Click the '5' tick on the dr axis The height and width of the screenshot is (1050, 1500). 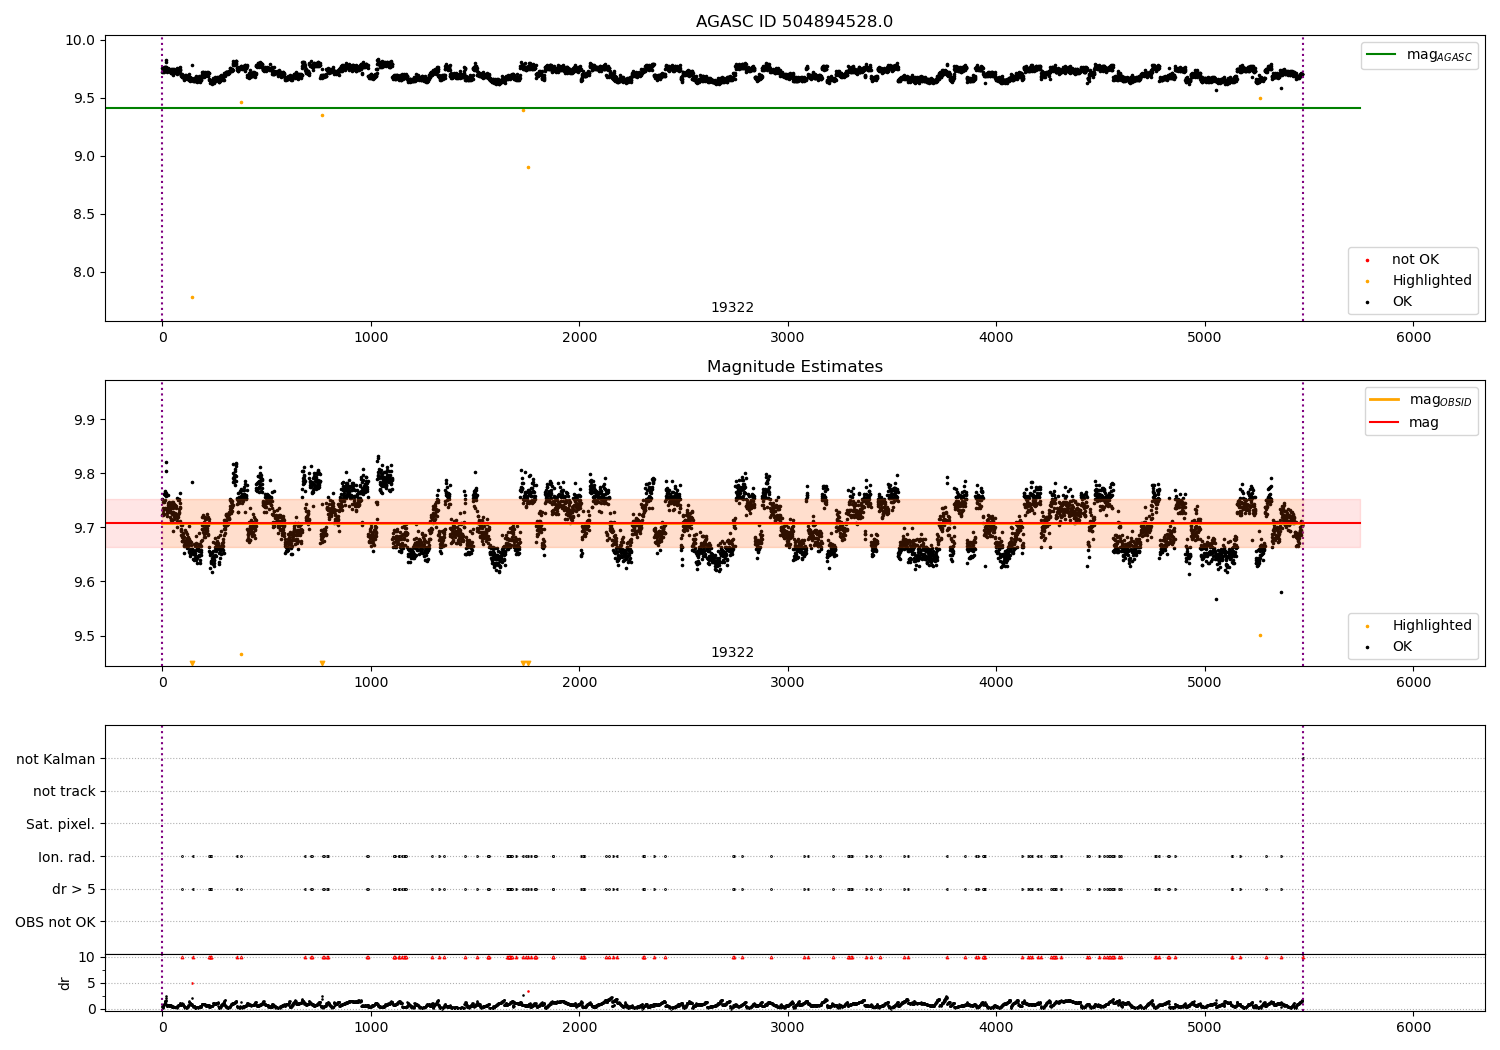pos(92,984)
